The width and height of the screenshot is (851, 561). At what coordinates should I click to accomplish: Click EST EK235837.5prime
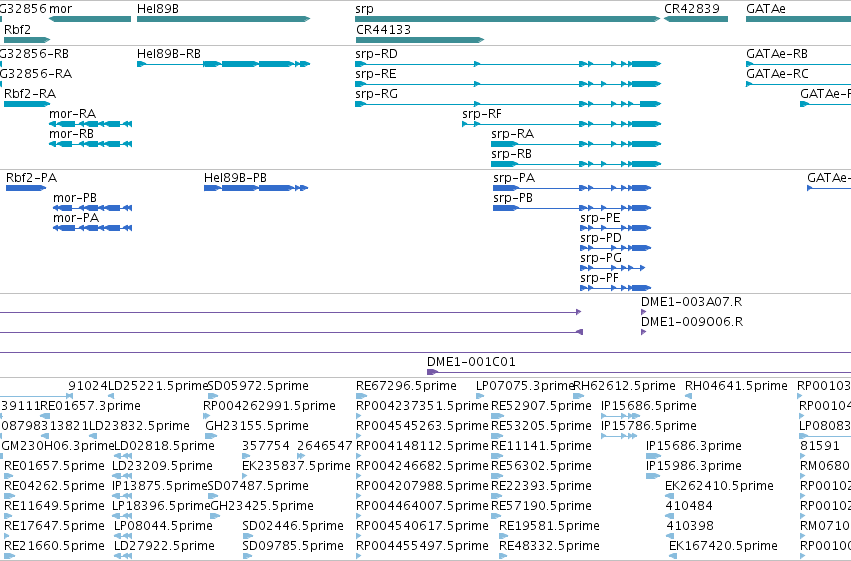click(296, 467)
